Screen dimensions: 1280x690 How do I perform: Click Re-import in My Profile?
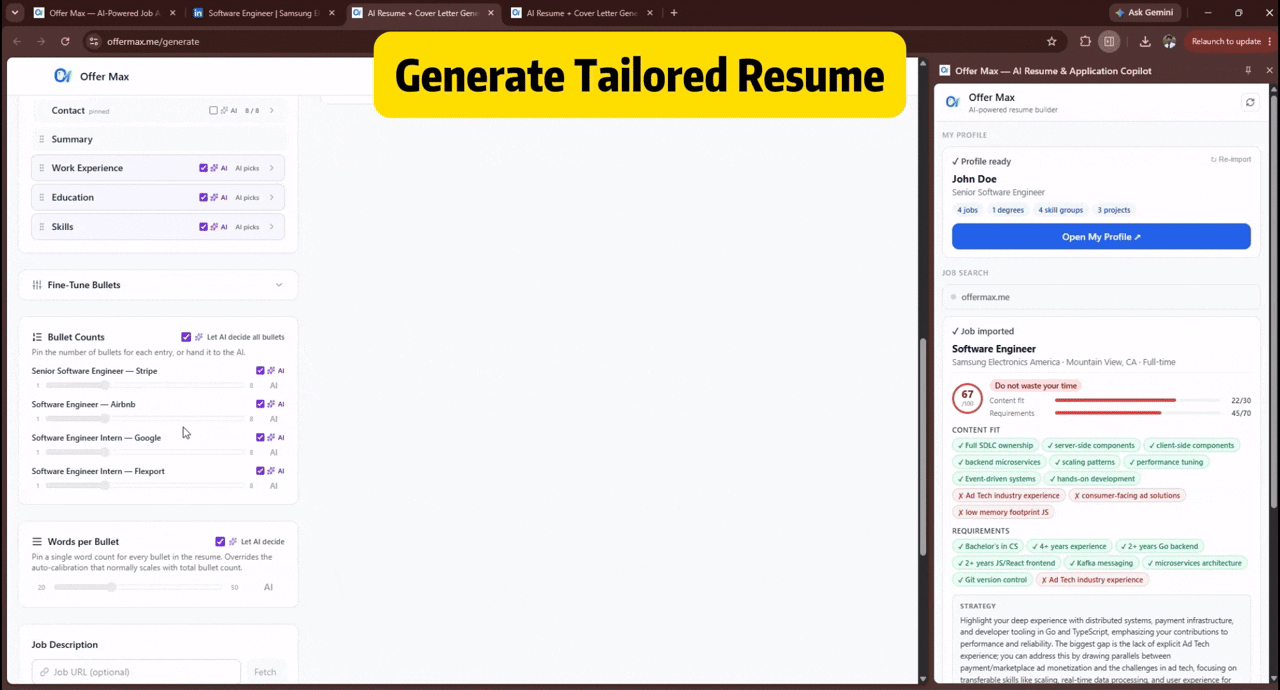click(x=1230, y=160)
